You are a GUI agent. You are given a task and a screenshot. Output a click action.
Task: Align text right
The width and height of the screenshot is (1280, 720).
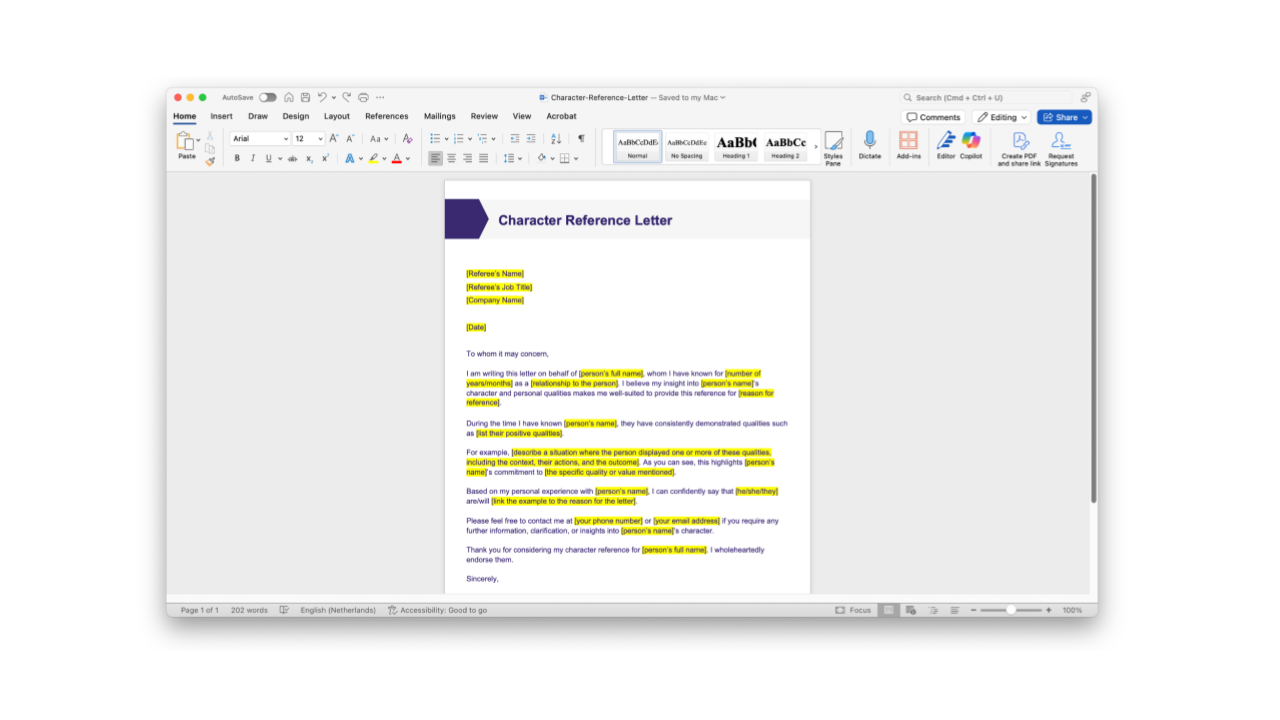[x=467, y=158]
